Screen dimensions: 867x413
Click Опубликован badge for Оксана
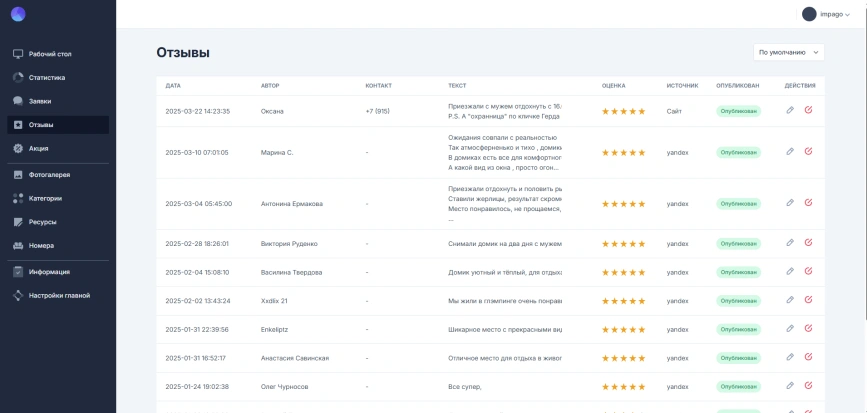(x=738, y=111)
